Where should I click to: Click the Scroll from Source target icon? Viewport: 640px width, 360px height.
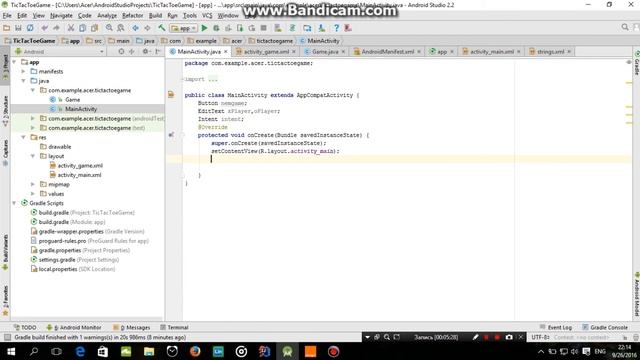coord(121,52)
